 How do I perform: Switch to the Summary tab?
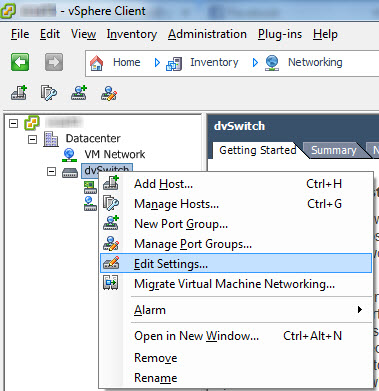point(334,150)
